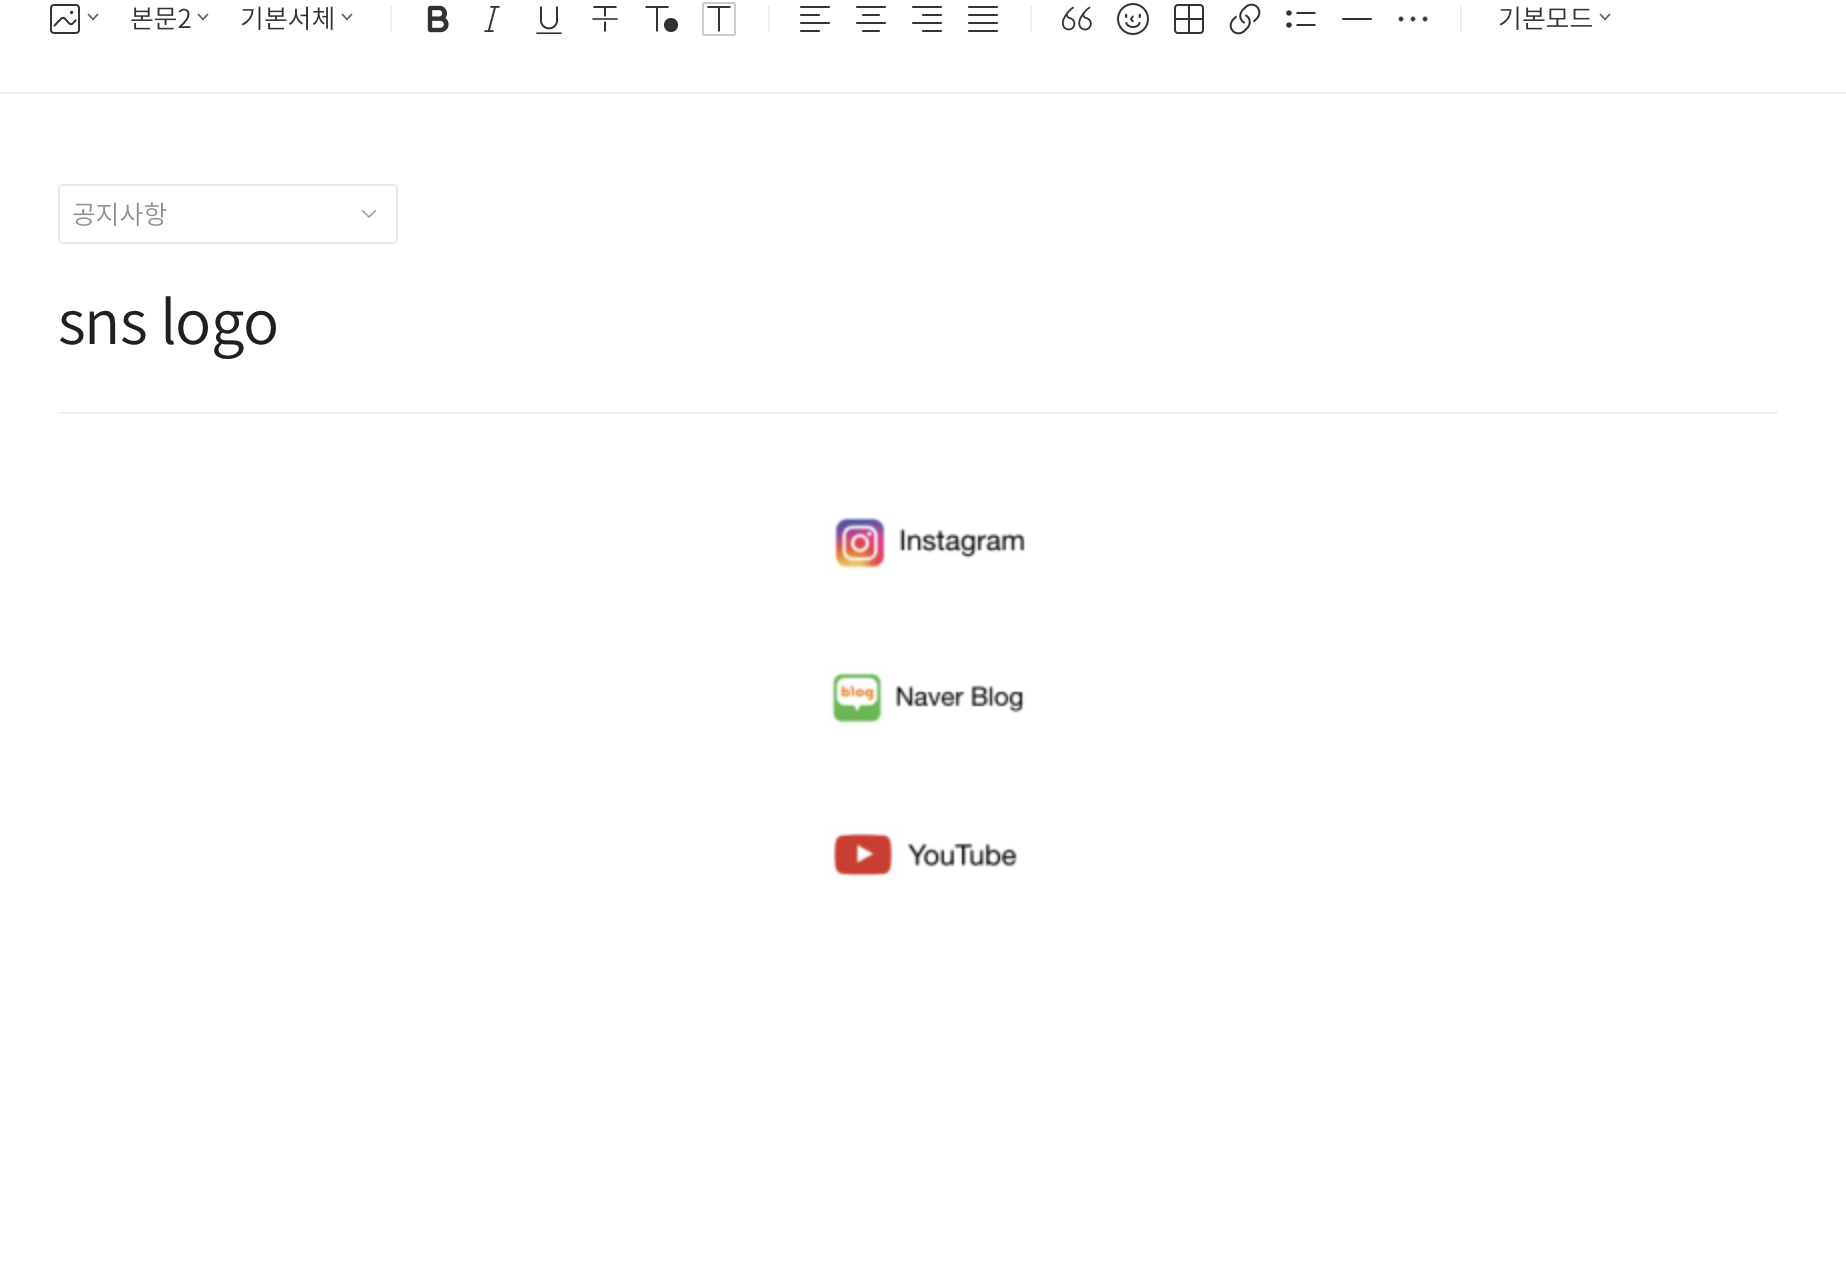Justify the text alignment
1846x1274 pixels.
point(983,19)
